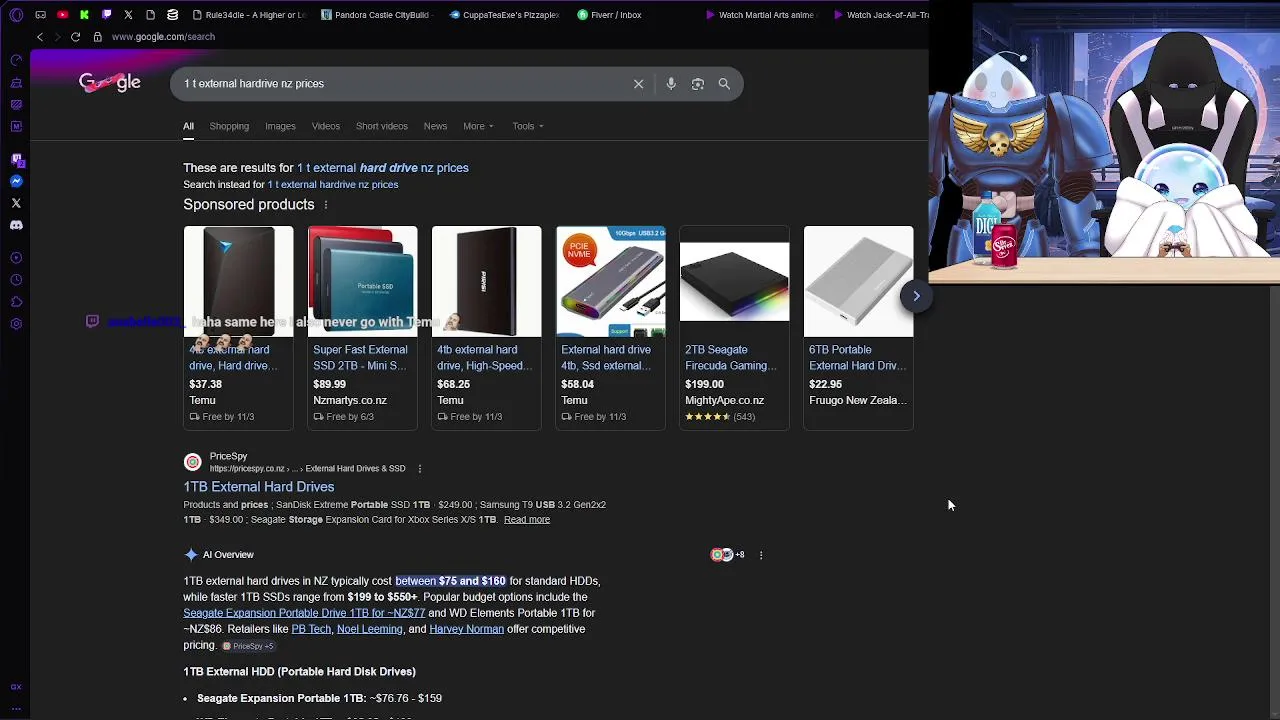The height and width of the screenshot is (720, 1280).
Task: Select the Short videos filter
Action: pos(382,126)
